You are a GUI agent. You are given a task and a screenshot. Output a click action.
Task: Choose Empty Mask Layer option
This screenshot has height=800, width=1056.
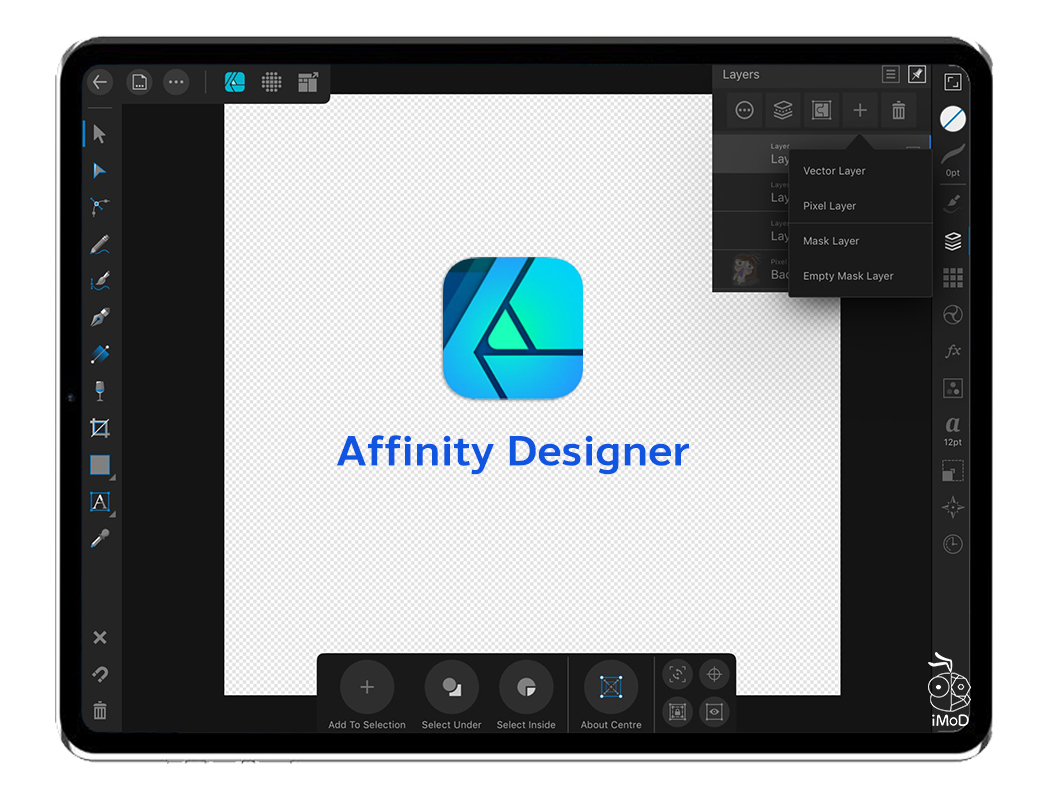tap(848, 276)
